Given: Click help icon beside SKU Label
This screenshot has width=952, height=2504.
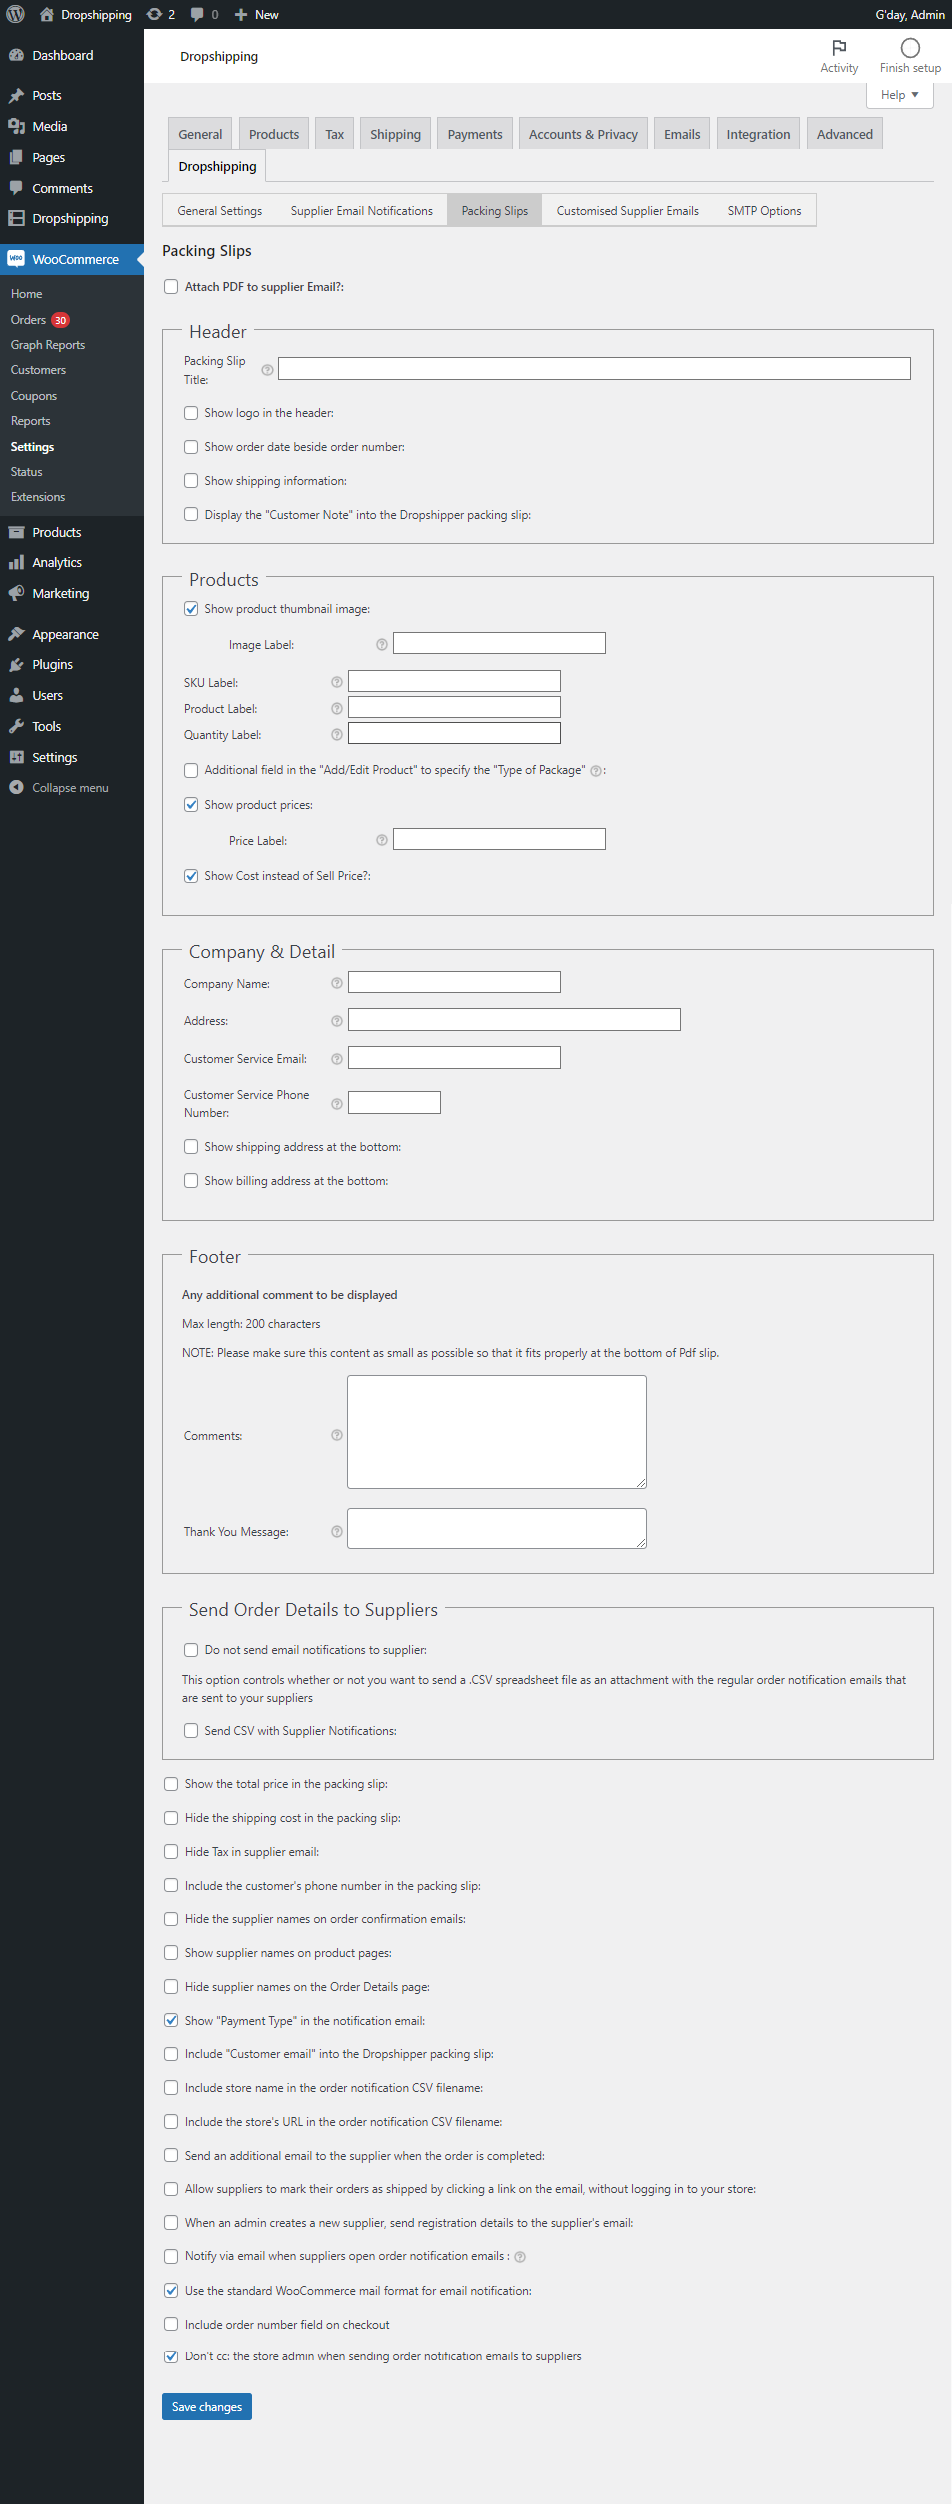Looking at the screenshot, I should (337, 682).
